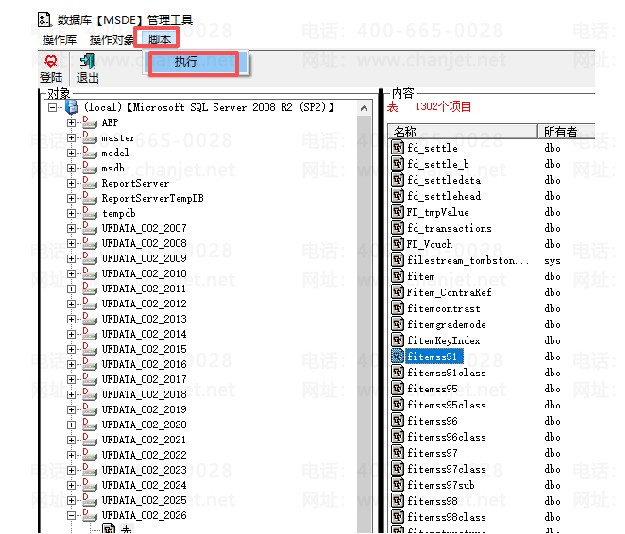Select the UFDATA_002_2022 database
Viewport: 625px width, 534px height.
144,455
